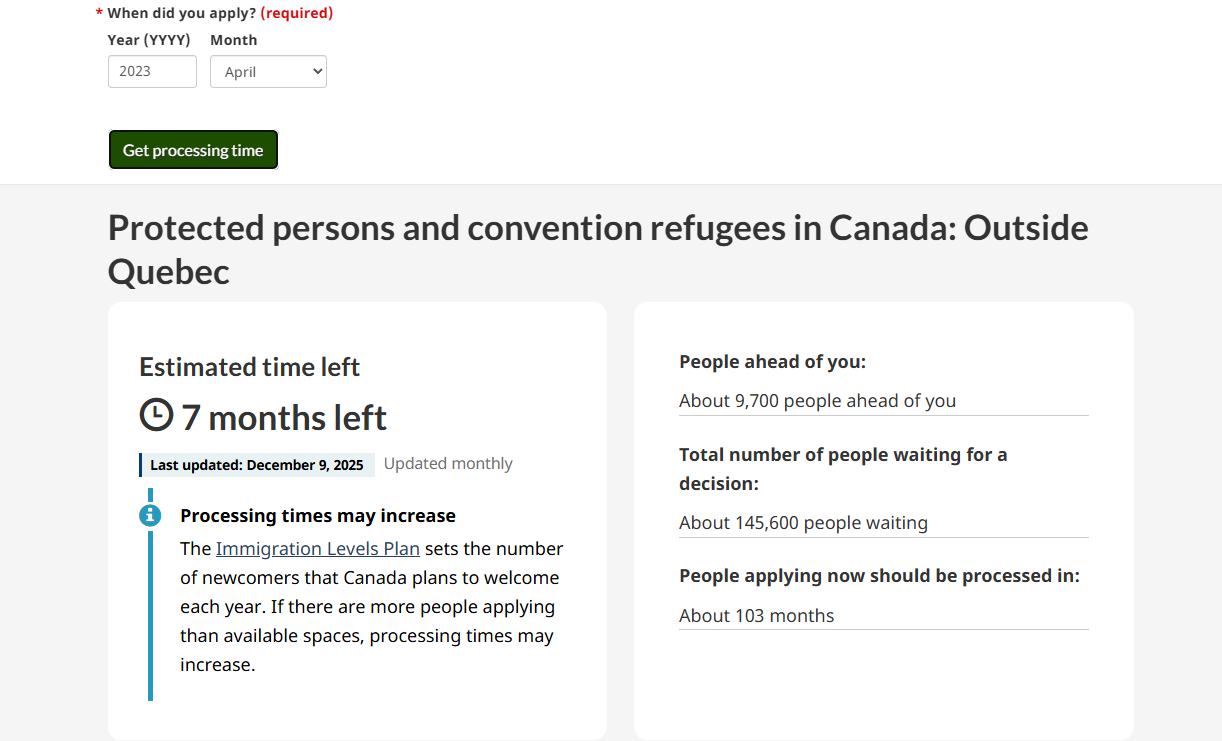Screen dimensions: 1222x741
Task: Click 'About 145,600 people waiting' value
Action: (x=803, y=523)
